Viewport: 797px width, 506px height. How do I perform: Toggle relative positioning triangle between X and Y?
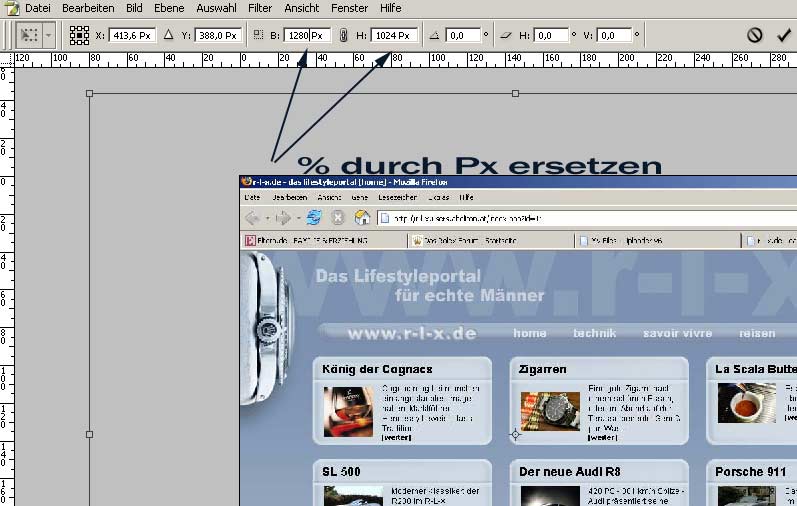click(169, 35)
